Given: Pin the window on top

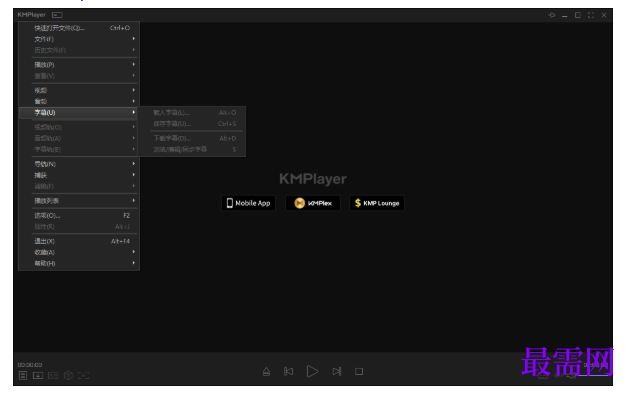Looking at the screenshot, I should click(x=551, y=15).
